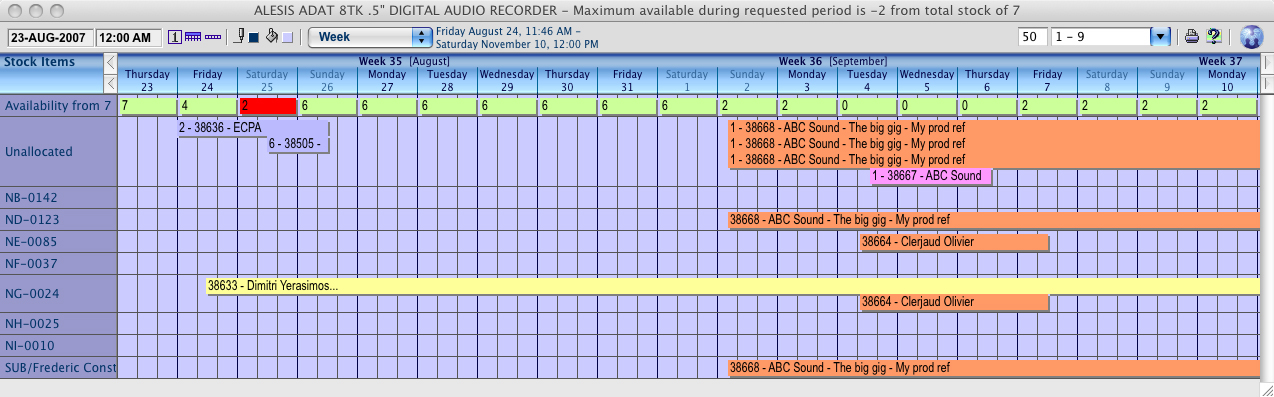Select the pen color tool icon
Viewport: 1274px width, 397px height.
pos(240,37)
